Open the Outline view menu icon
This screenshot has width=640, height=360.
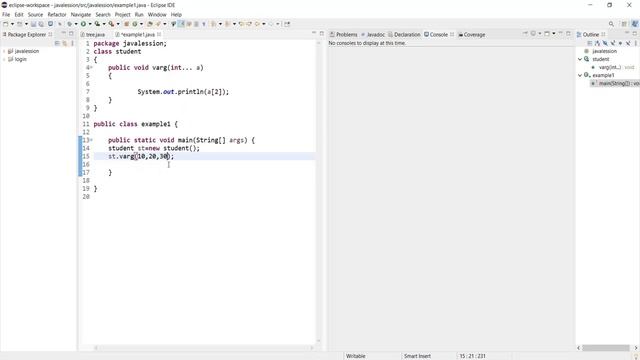[x=636, y=43]
